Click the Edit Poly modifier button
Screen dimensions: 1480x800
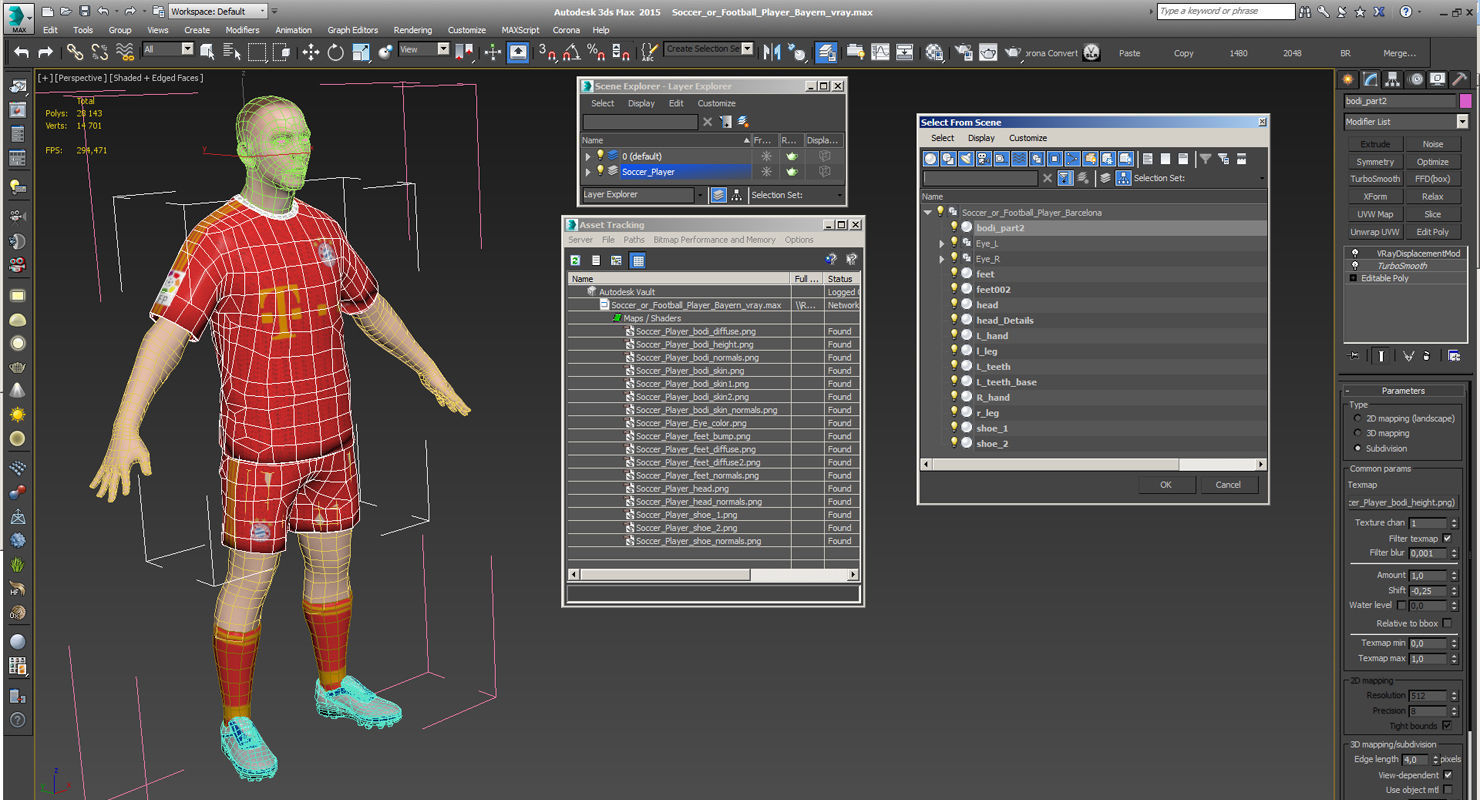click(1432, 232)
